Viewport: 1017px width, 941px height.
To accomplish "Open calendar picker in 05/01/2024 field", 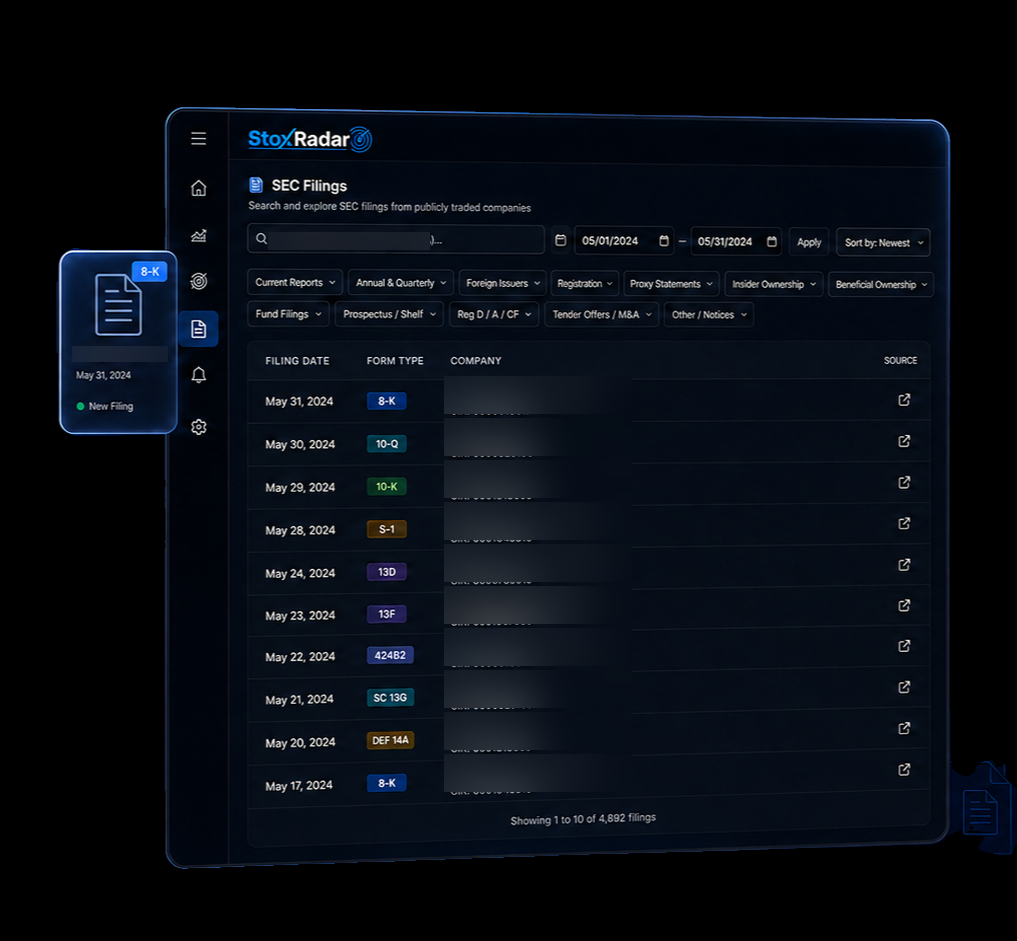I will [x=664, y=241].
